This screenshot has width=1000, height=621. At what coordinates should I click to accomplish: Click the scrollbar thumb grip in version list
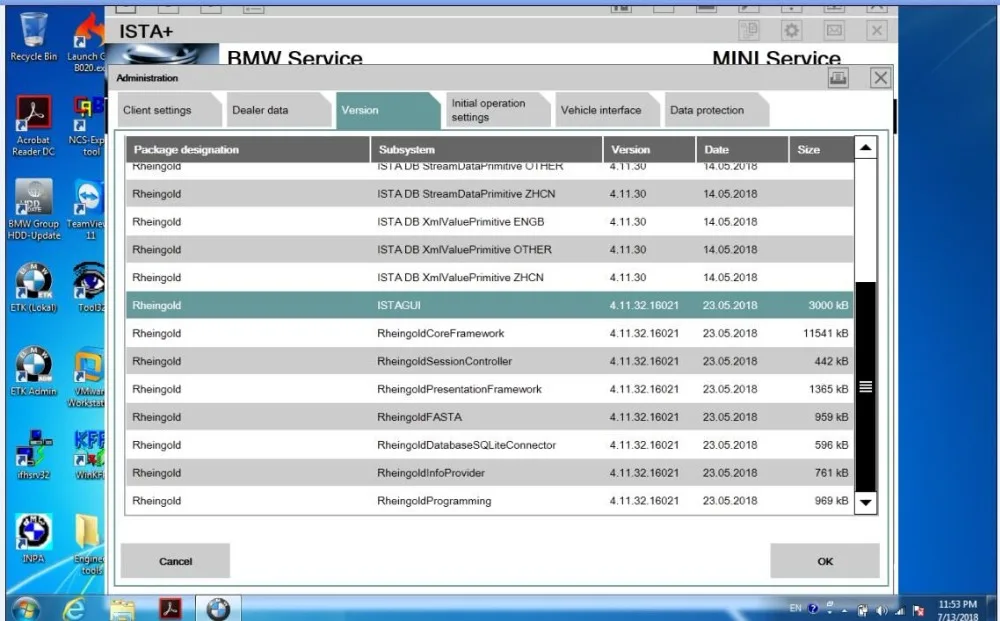pos(865,386)
